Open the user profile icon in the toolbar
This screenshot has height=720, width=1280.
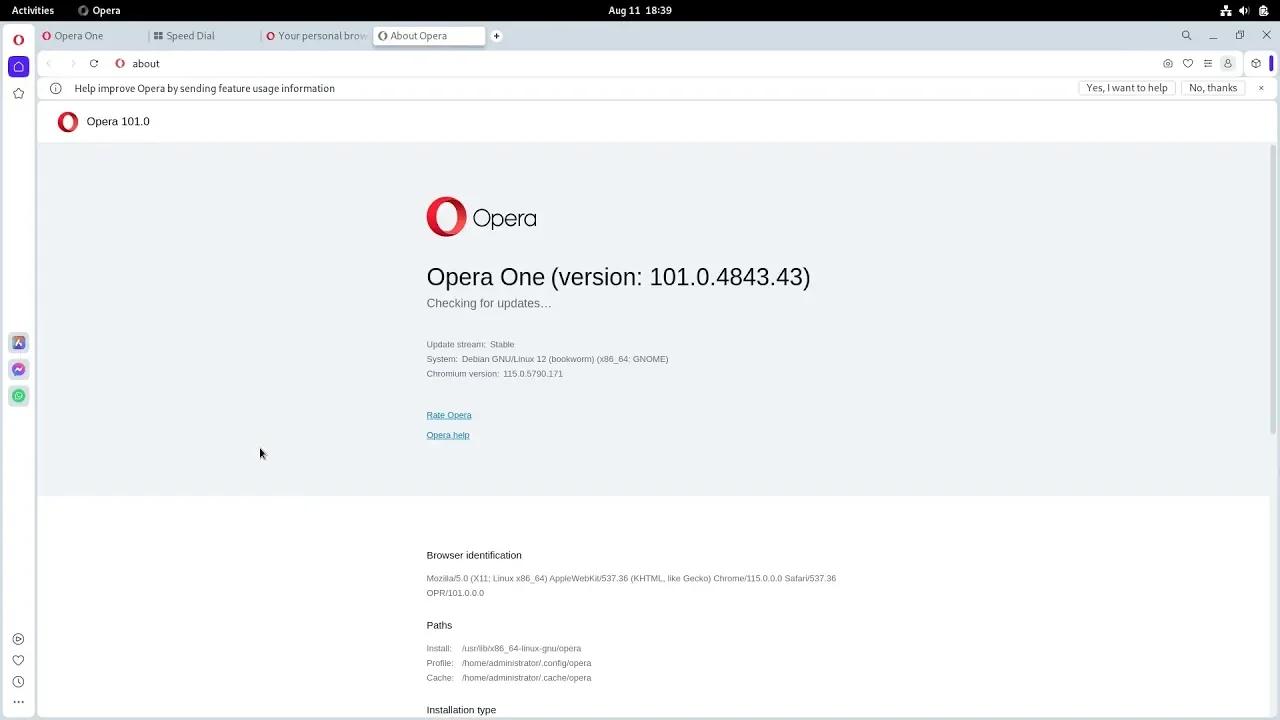click(1228, 63)
